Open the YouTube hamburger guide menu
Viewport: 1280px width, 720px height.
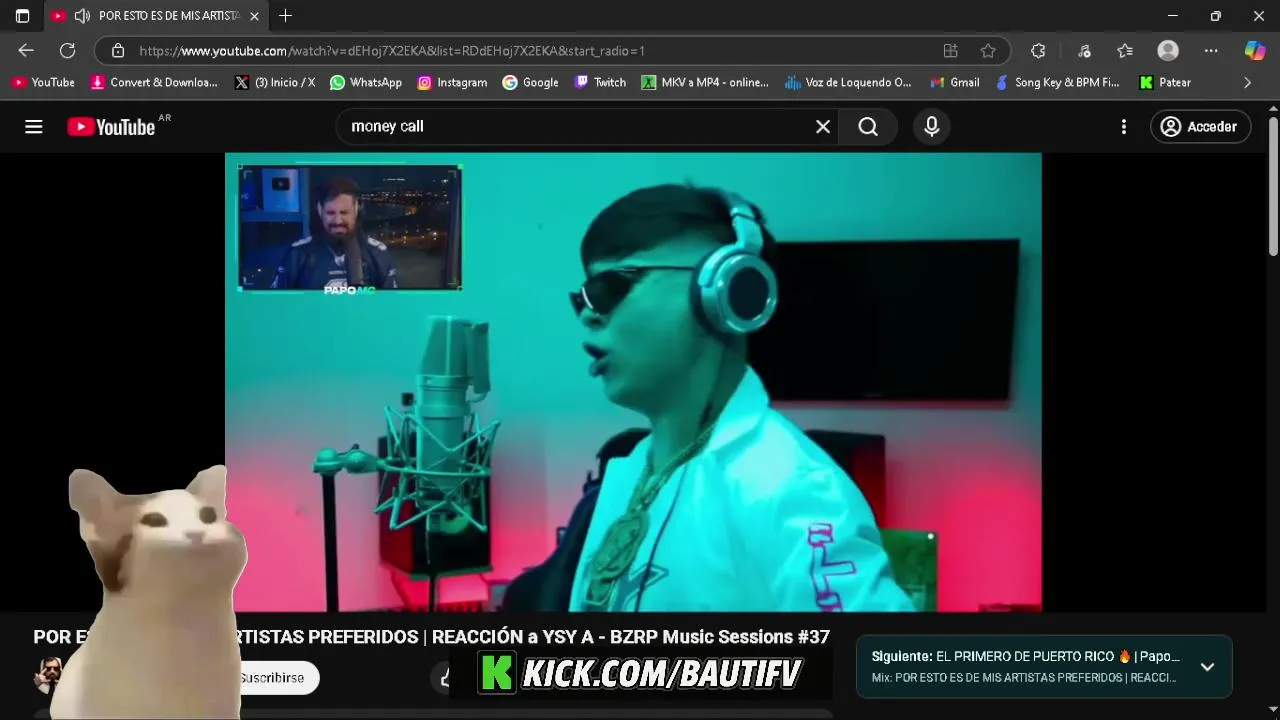34,126
